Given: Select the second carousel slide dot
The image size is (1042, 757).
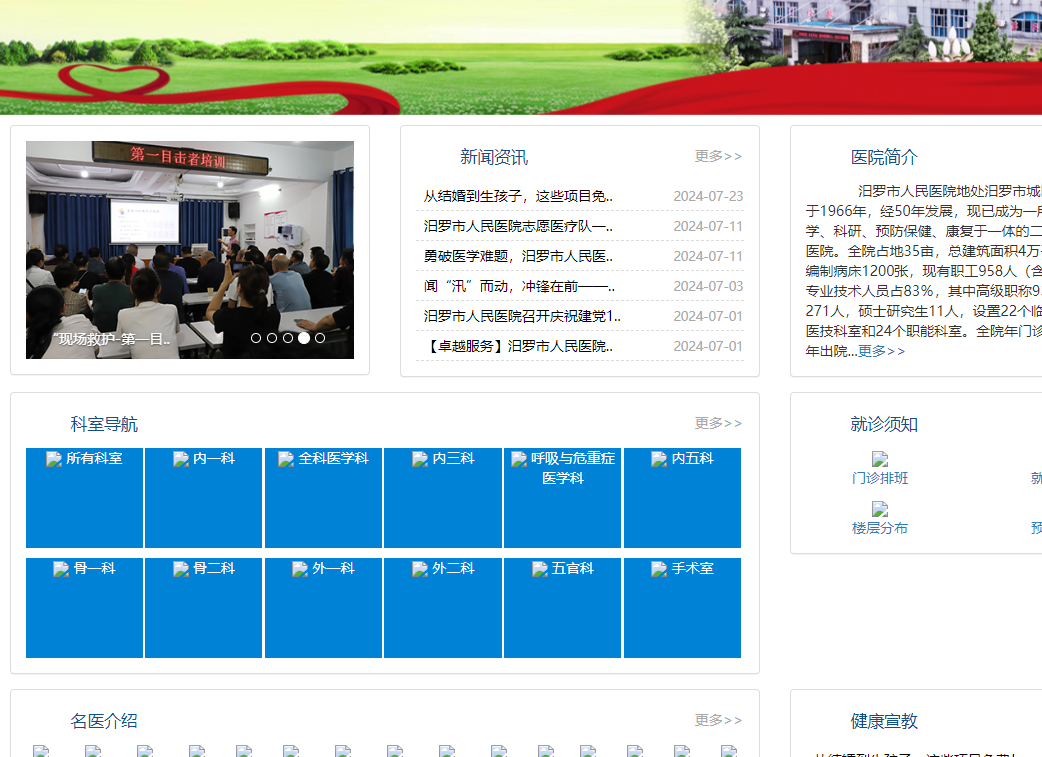Looking at the screenshot, I should point(272,338).
